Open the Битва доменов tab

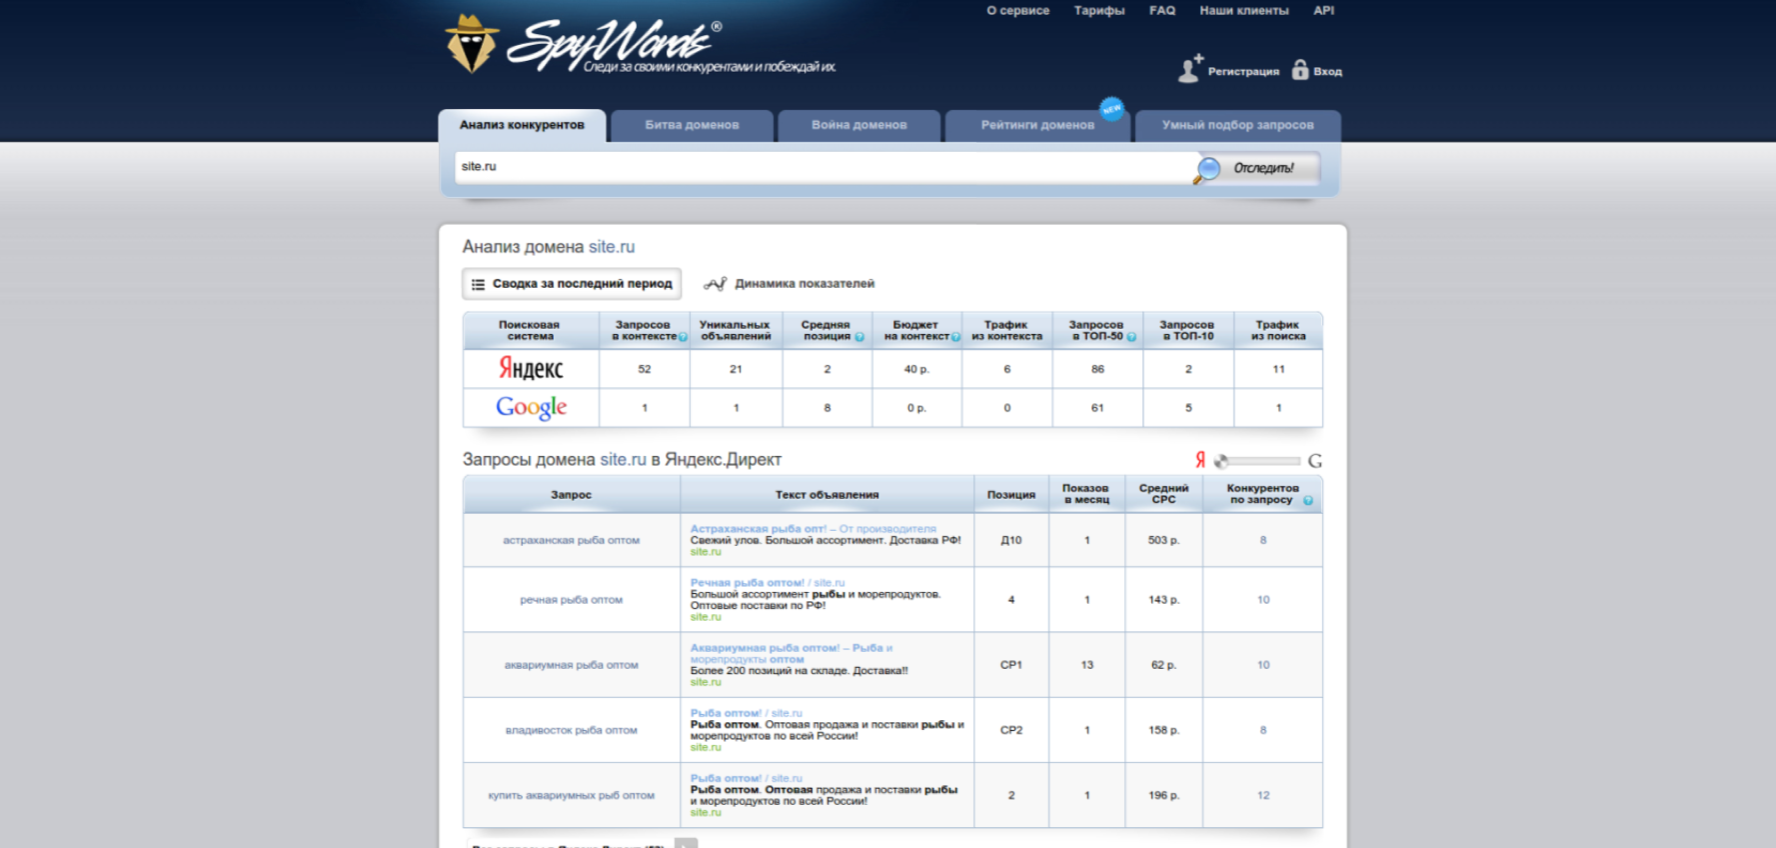692,125
